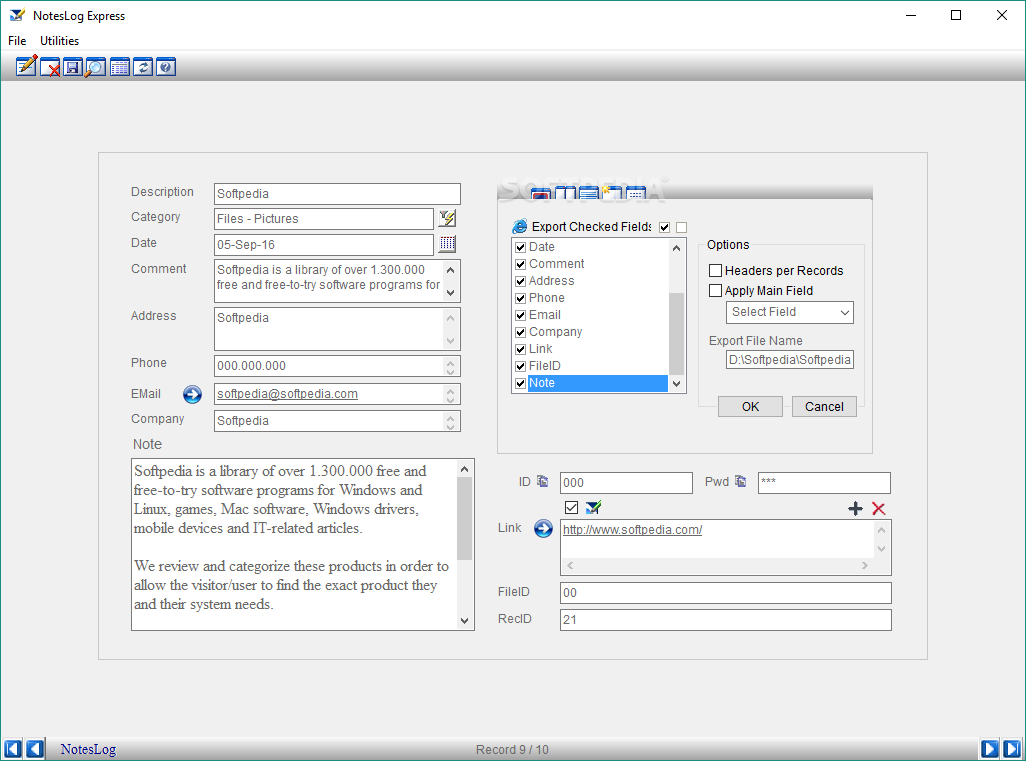The image size is (1026, 761).
Task: Click the Phone field spinner arrows
Action: (450, 366)
